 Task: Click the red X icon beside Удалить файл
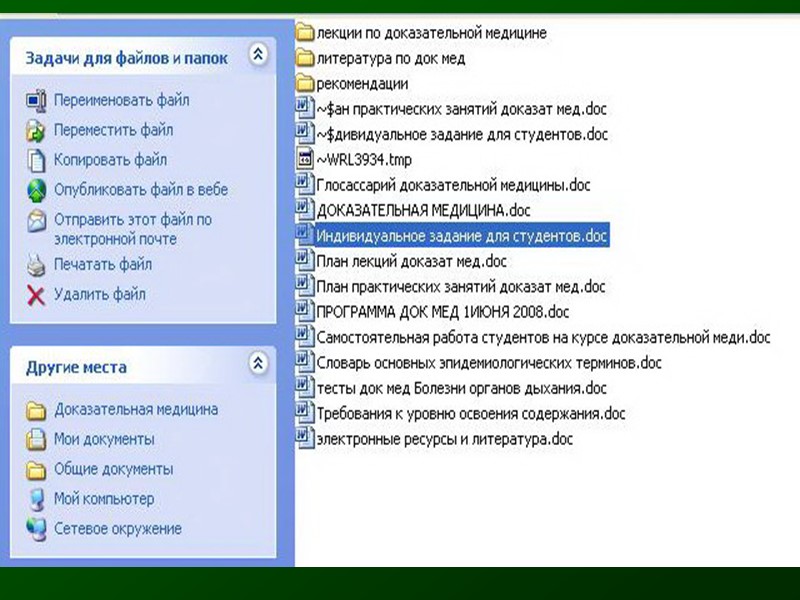pyautogui.click(x=36, y=295)
